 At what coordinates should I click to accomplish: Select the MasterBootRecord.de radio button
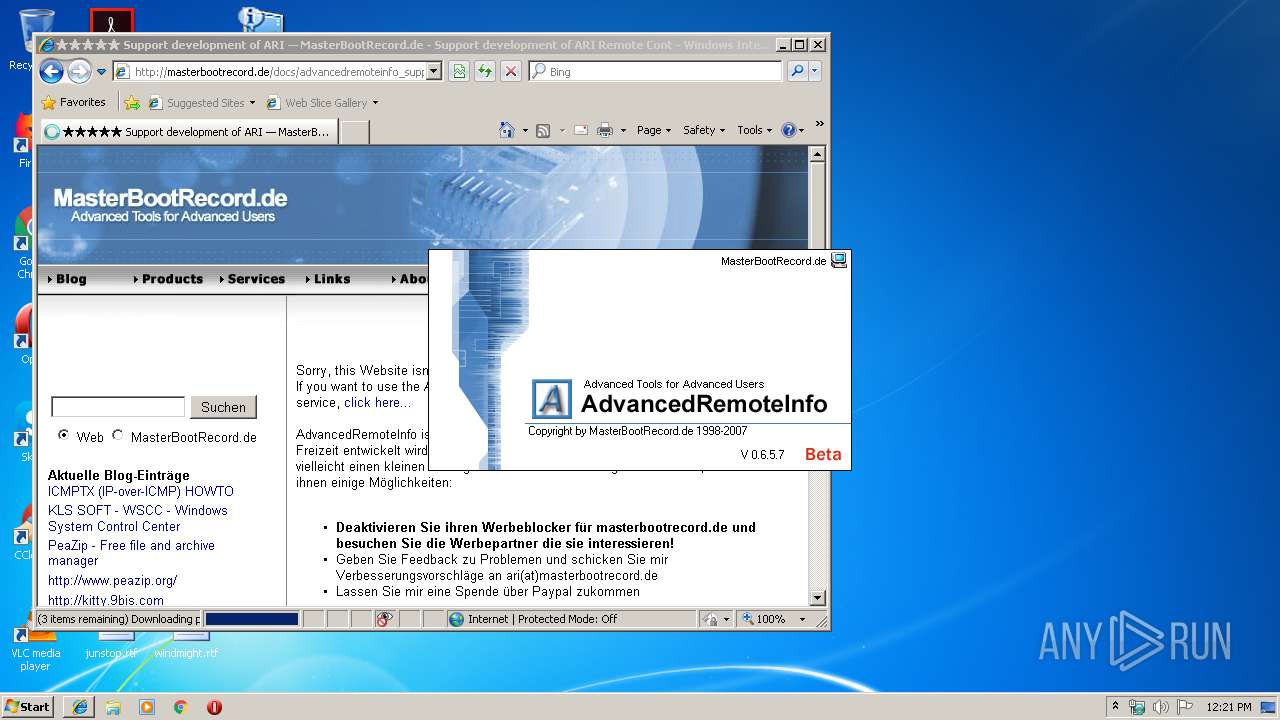[118, 435]
